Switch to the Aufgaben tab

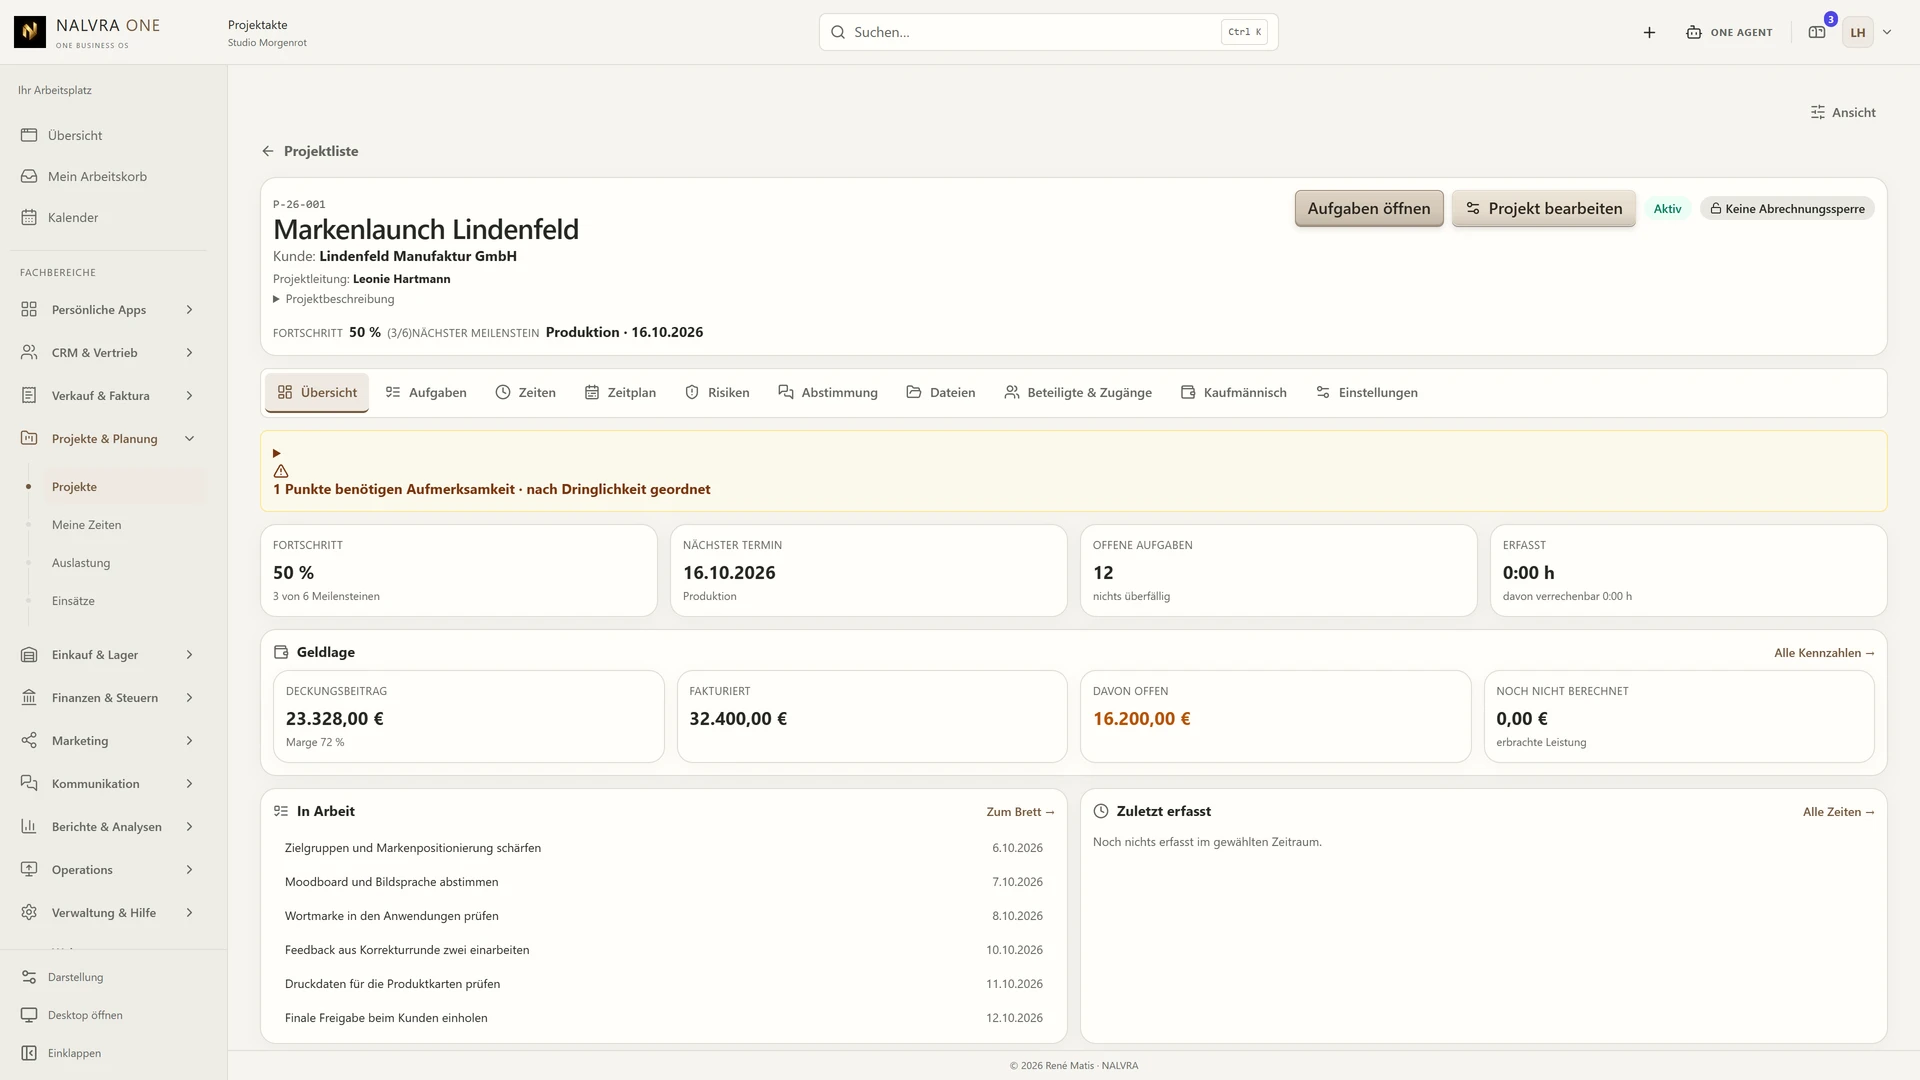(426, 393)
